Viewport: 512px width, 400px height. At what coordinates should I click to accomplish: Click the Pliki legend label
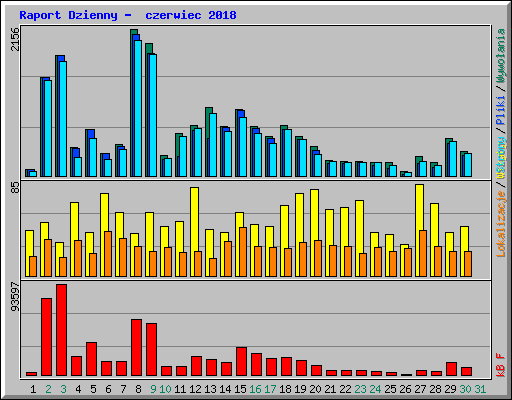pyautogui.click(x=501, y=111)
